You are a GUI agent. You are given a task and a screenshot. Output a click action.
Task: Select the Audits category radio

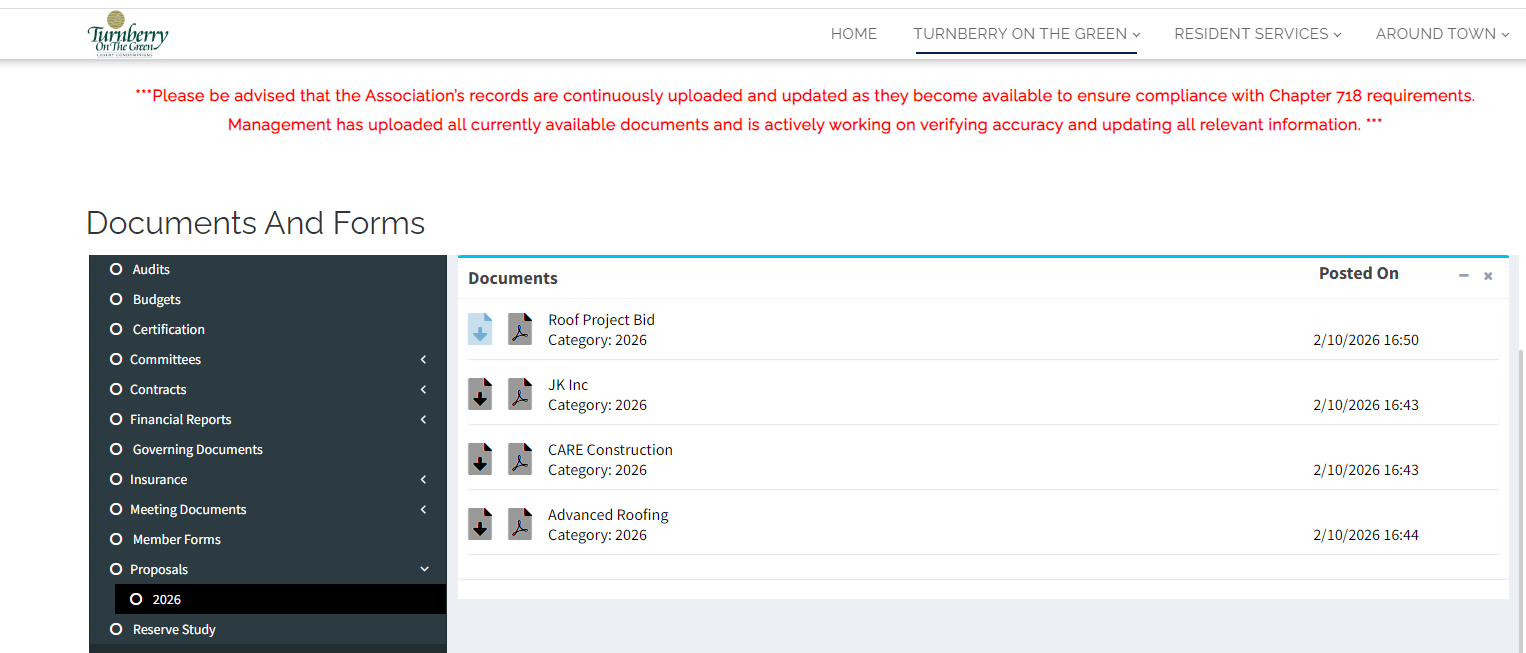[x=115, y=269]
